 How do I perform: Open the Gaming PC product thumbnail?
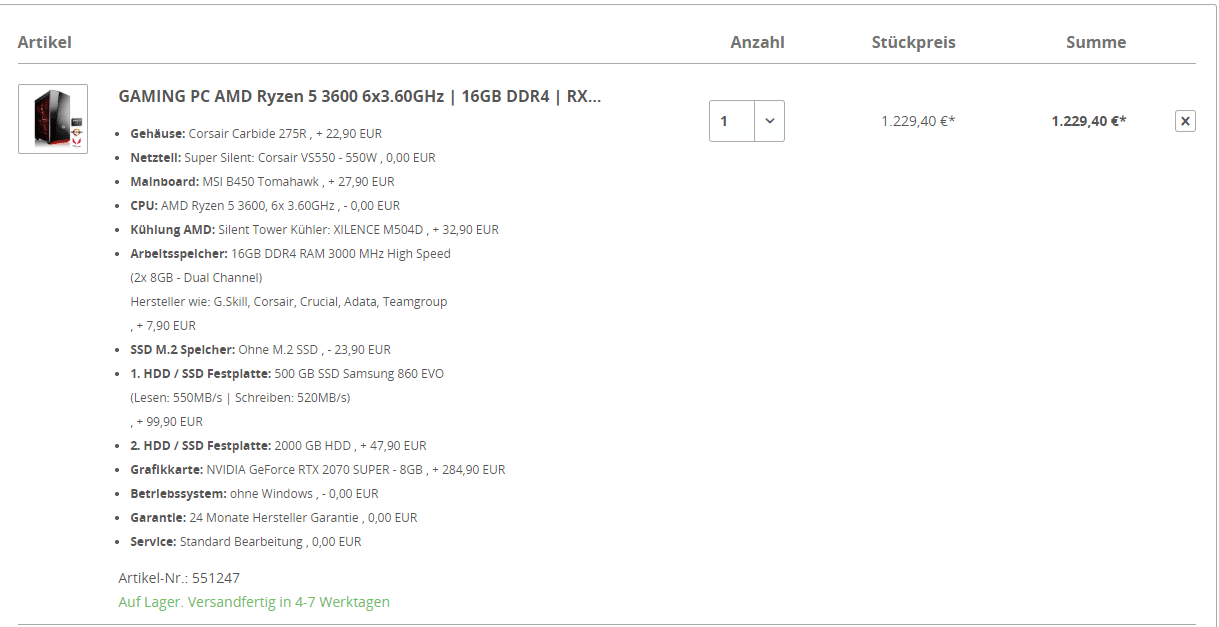[53, 119]
